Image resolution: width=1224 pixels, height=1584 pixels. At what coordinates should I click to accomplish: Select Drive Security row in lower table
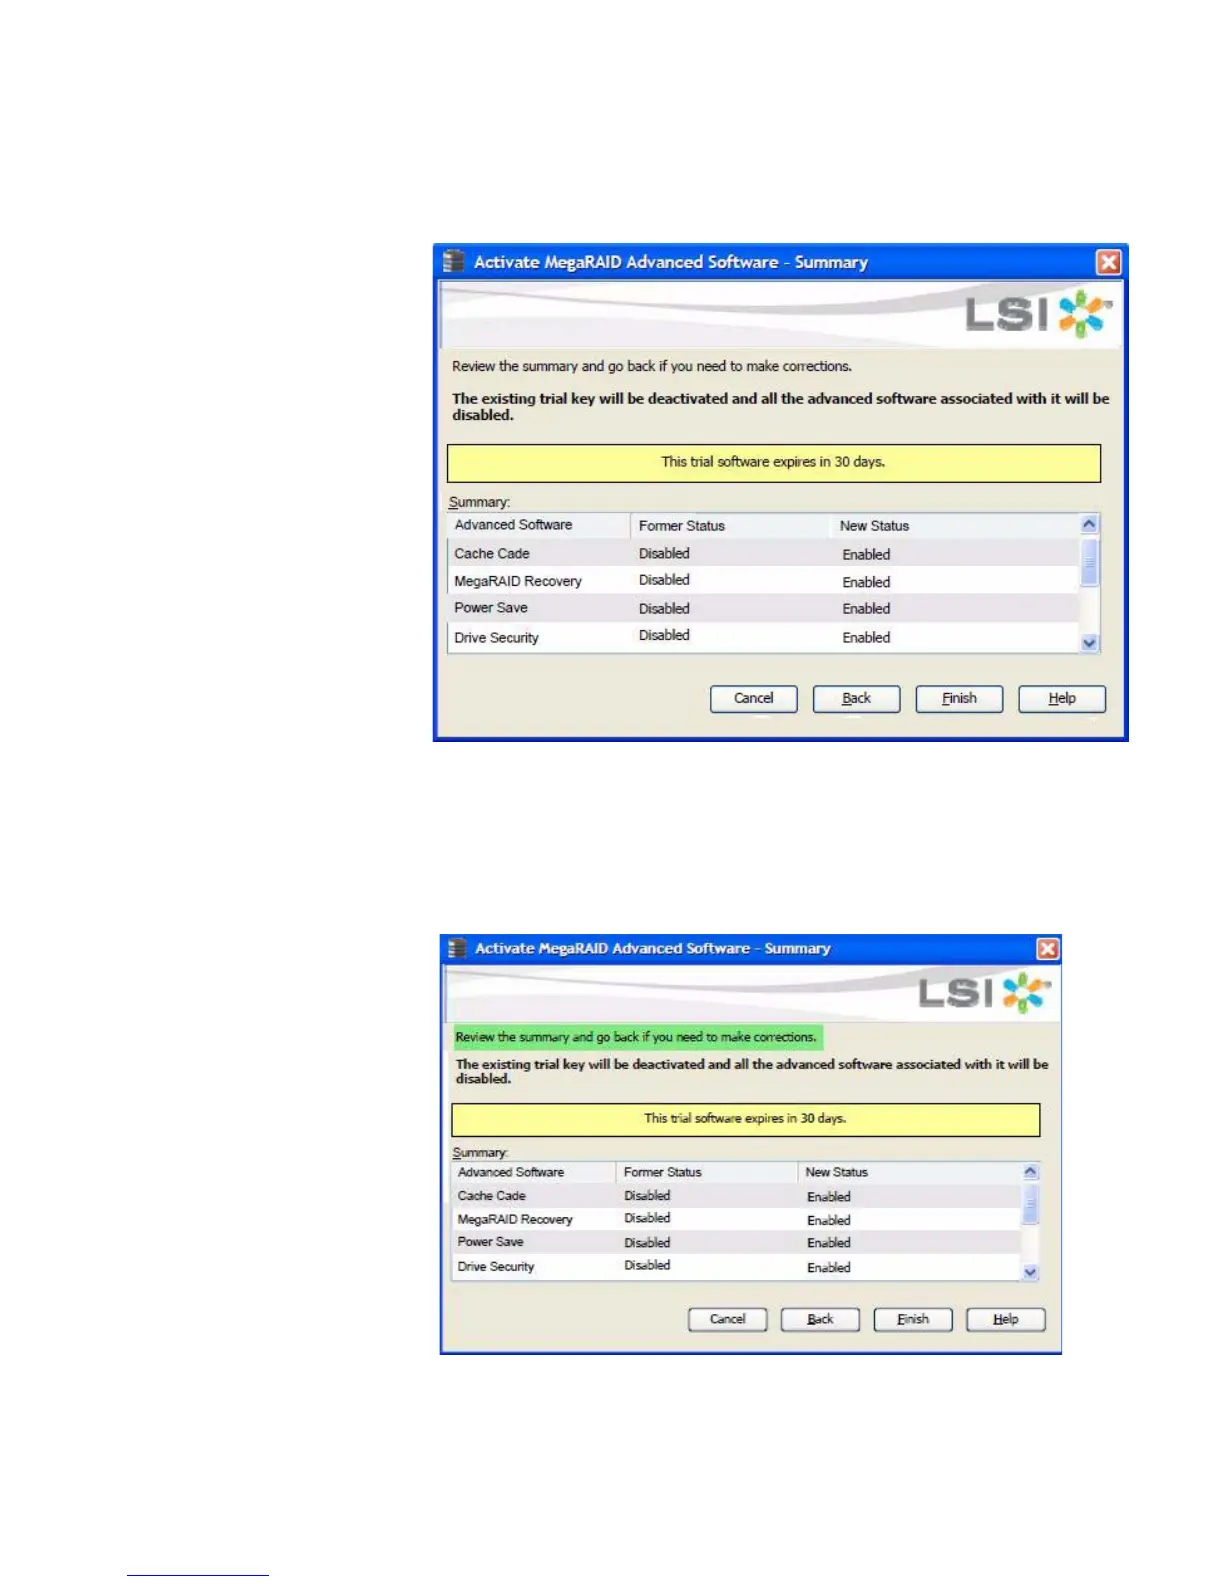coord(737,1266)
